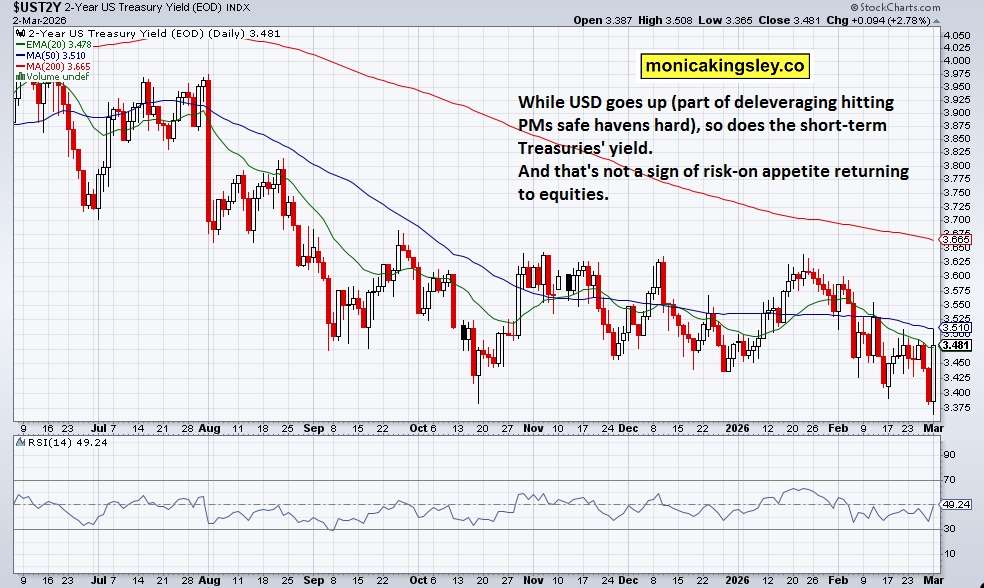Expand the 2-Year US Treasury Yield legend header

(x=100, y=33)
